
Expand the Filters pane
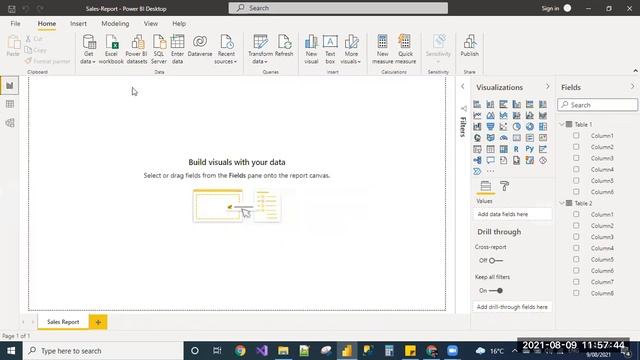(462, 87)
